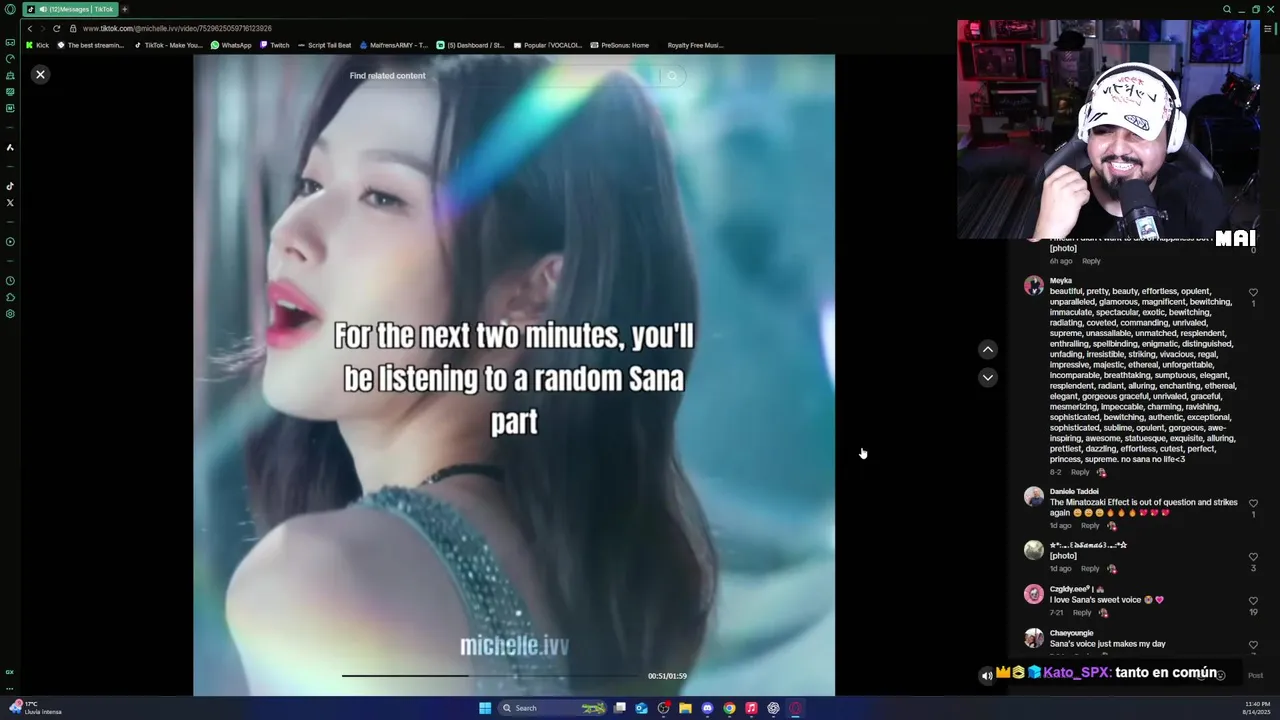Open the sidebar player icon
The image size is (1280, 720).
coord(10,242)
